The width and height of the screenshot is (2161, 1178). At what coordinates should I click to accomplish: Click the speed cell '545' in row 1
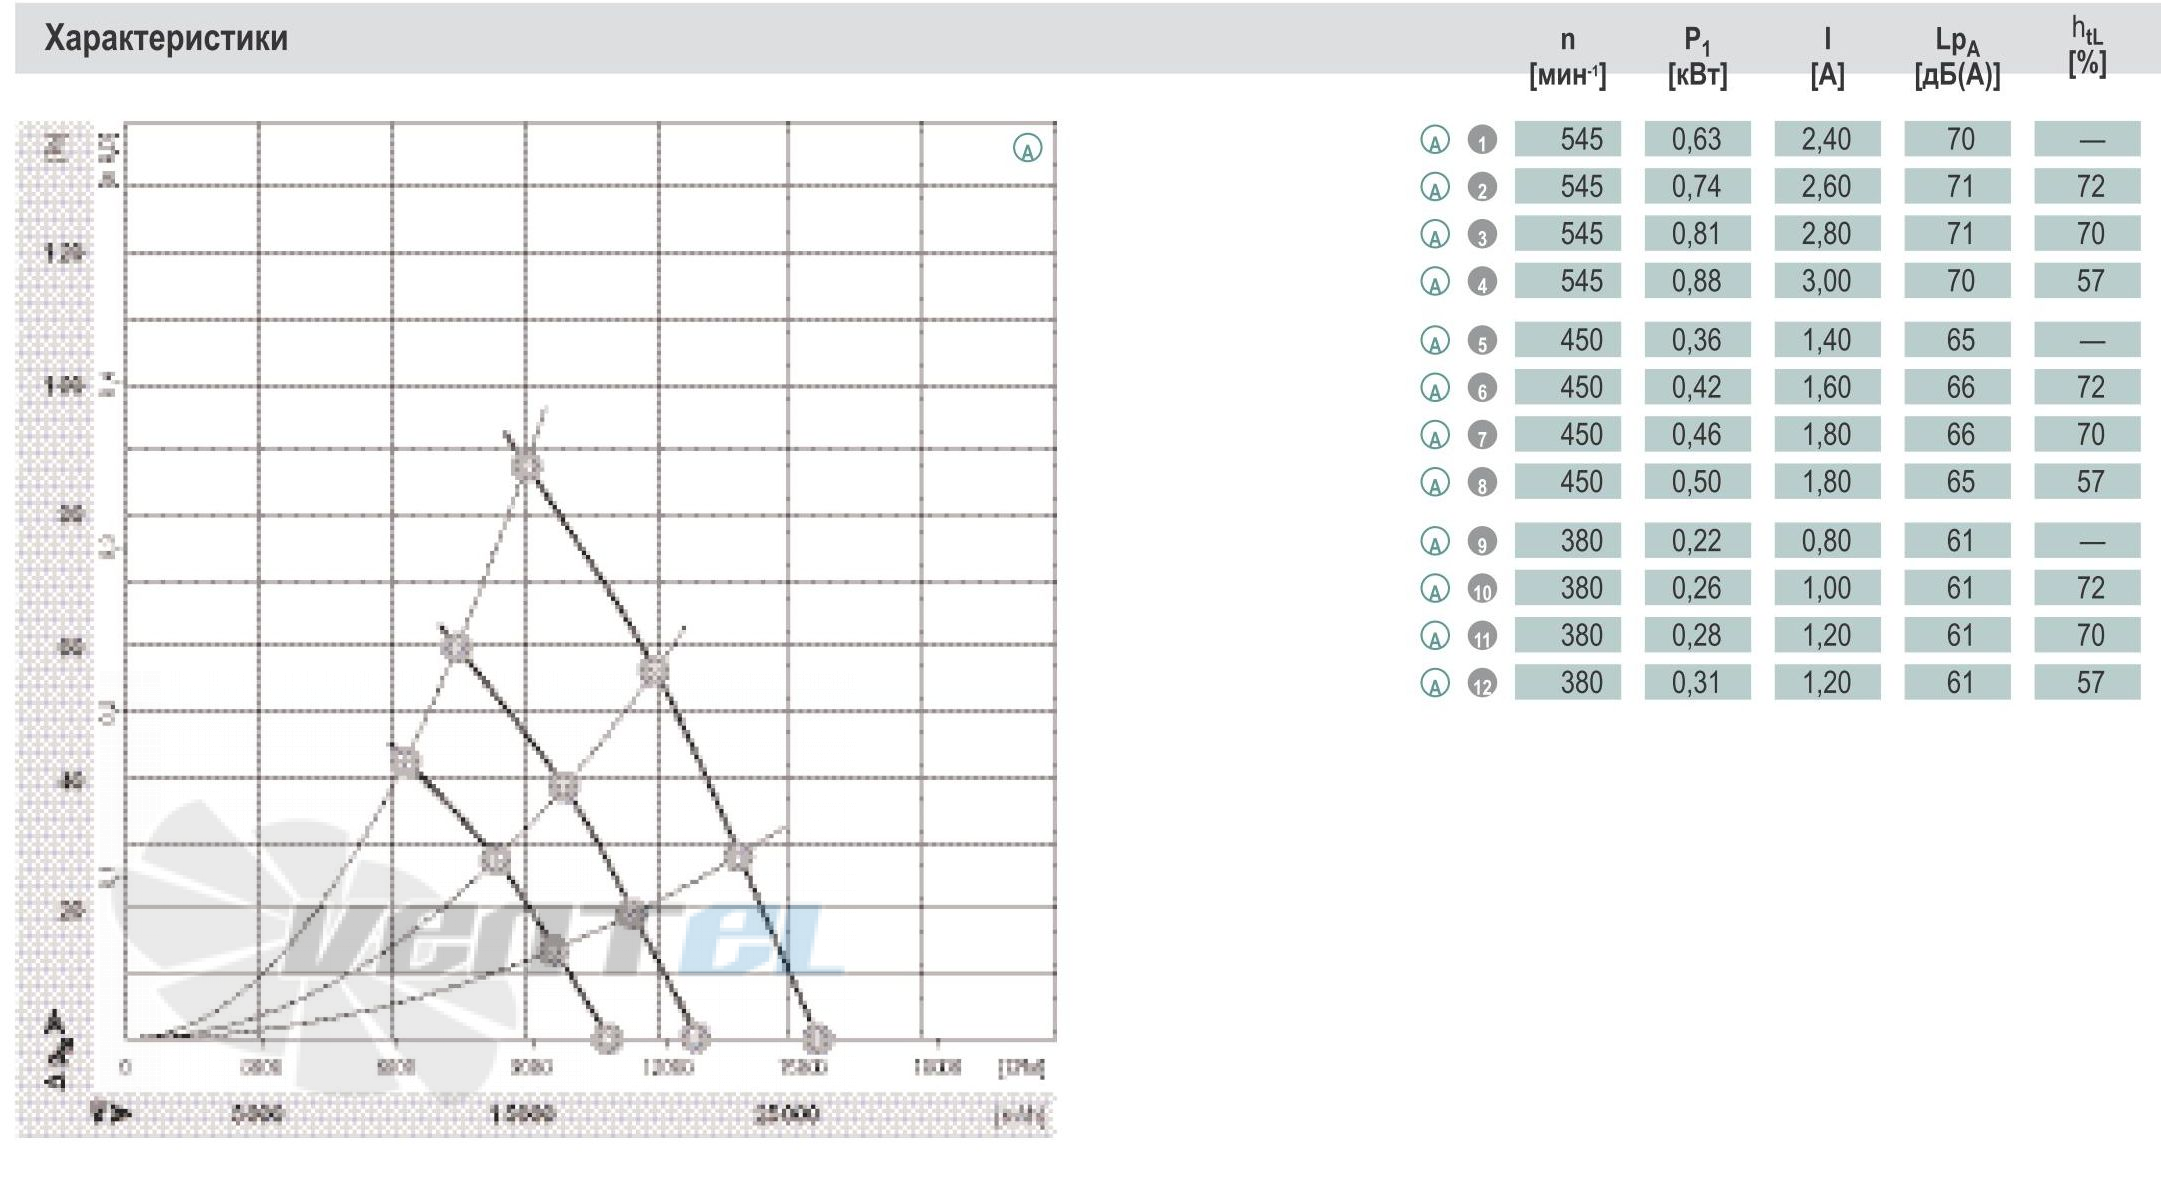(1567, 139)
